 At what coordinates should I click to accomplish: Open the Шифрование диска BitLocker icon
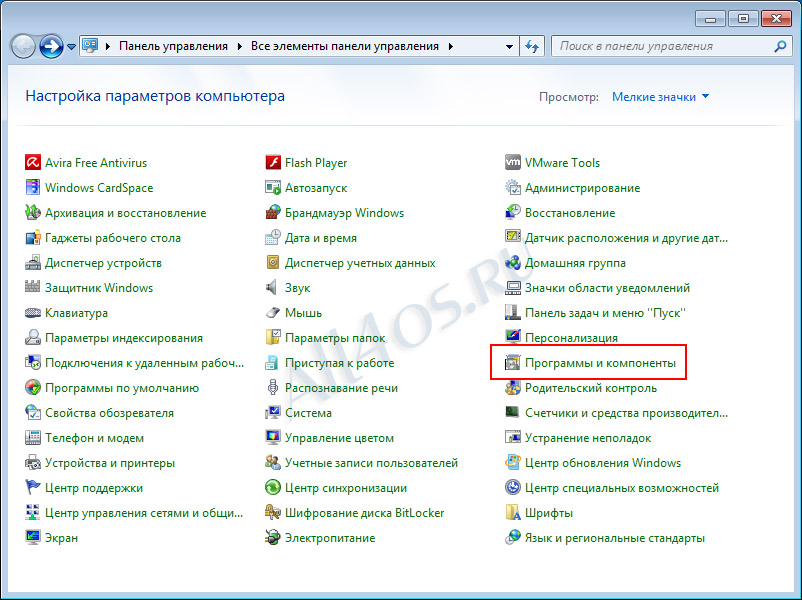pyautogui.click(x=273, y=513)
